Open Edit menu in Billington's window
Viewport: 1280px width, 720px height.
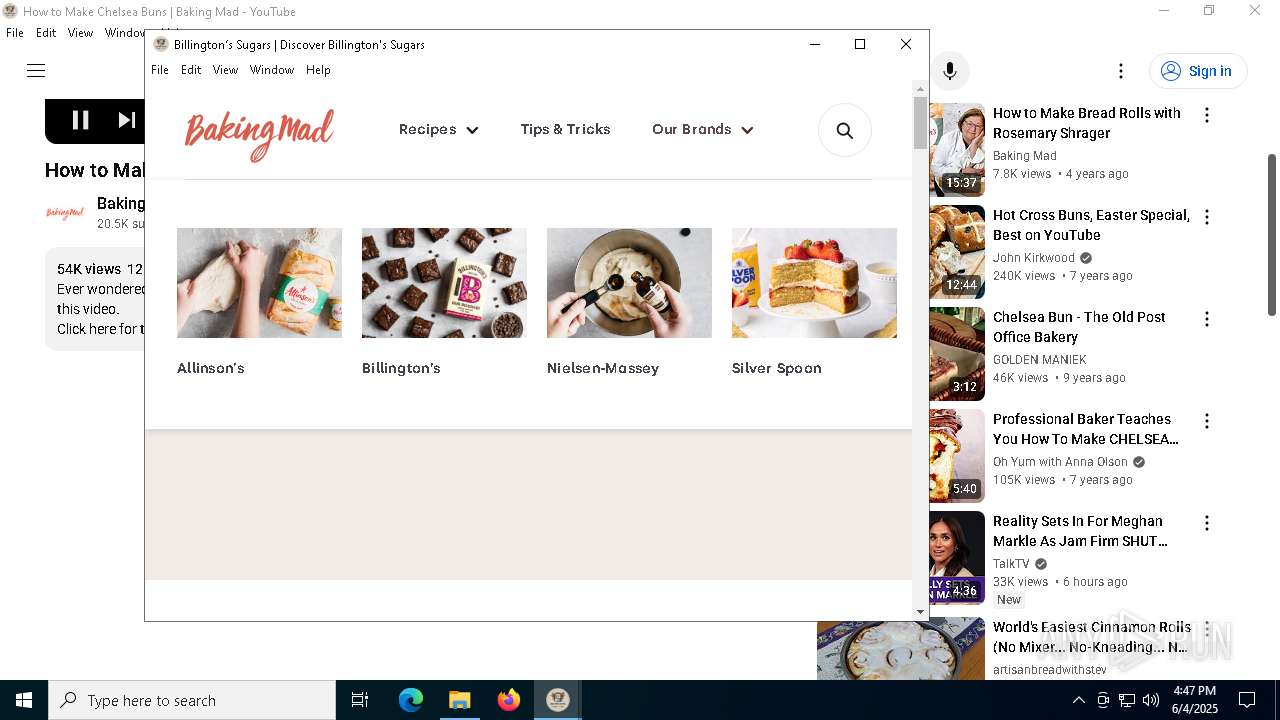[191, 70]
